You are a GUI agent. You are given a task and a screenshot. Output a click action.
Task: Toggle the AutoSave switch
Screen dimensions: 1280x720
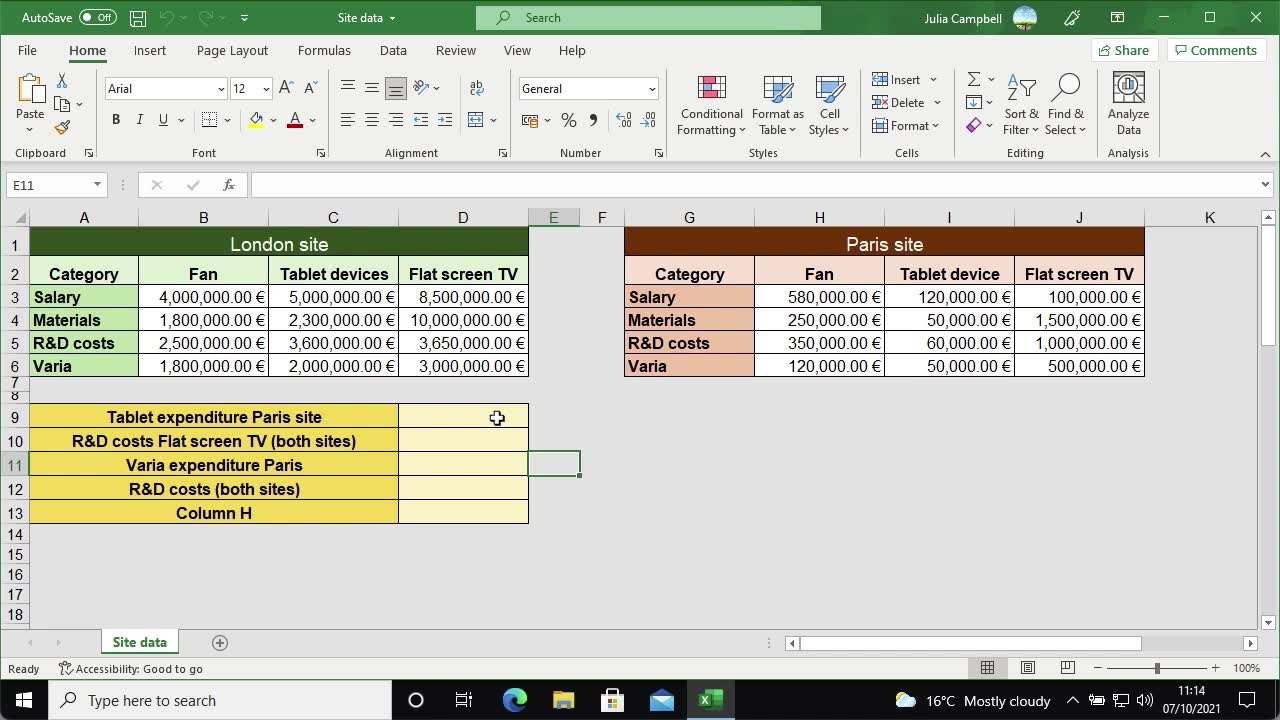(97, 18)
